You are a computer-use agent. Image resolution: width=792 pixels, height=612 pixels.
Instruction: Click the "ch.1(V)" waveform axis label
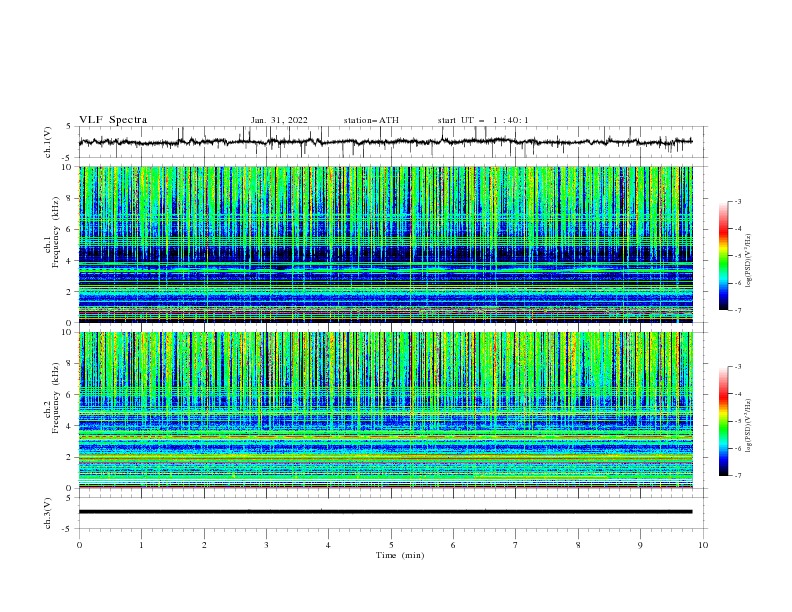click(x=48, y=142)
